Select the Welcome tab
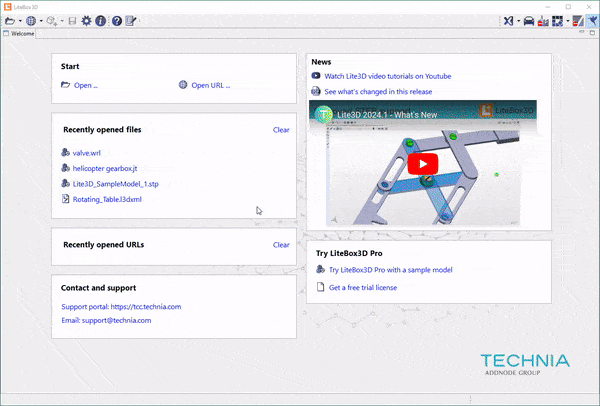Image resolution: width=600 pixels, height=406 pixels. [19, 34]
